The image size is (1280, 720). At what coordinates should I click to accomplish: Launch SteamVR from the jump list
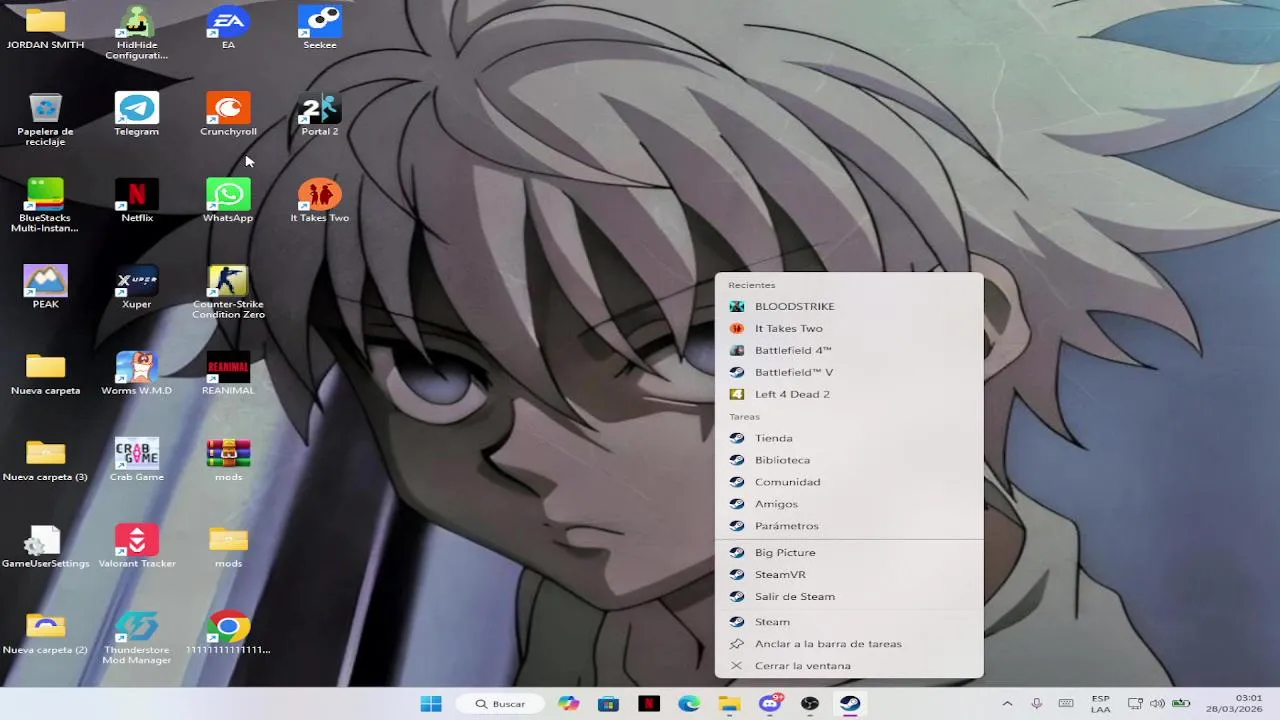coord(849,574)
